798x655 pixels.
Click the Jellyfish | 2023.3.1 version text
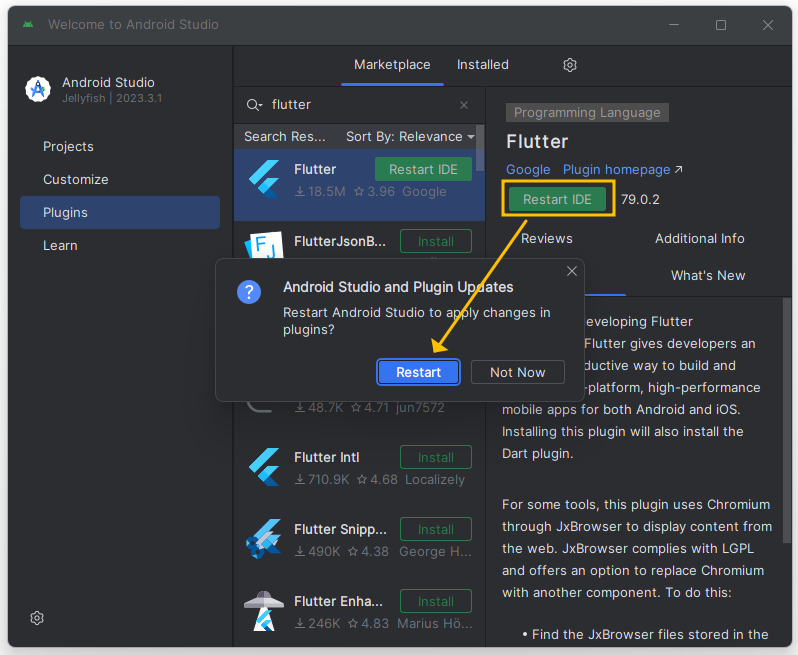coord(112,98)
